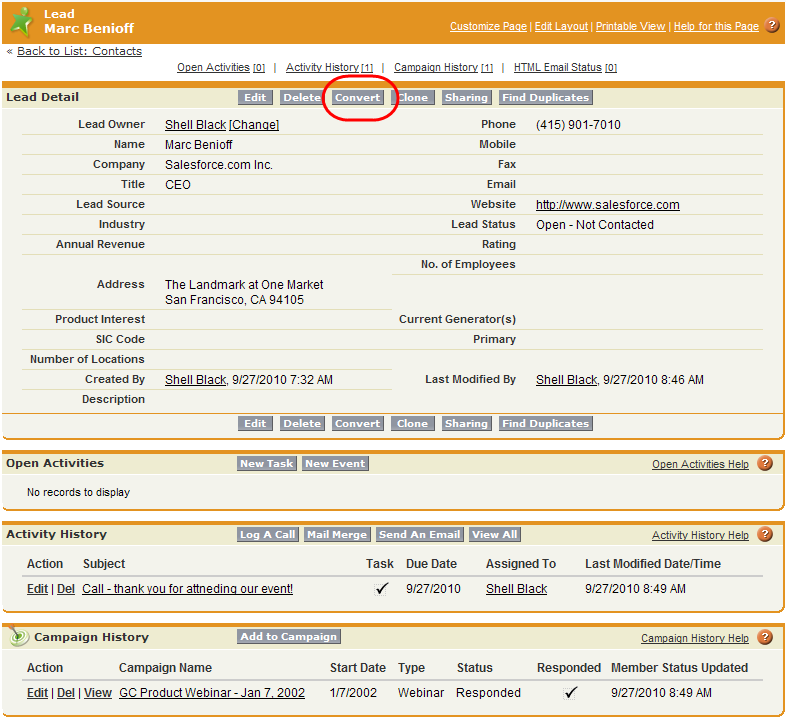Viewport: 786px width, 719px height.
Task: Click the Send An Email button
Action: pyautogui.click(x=420, y=534)
